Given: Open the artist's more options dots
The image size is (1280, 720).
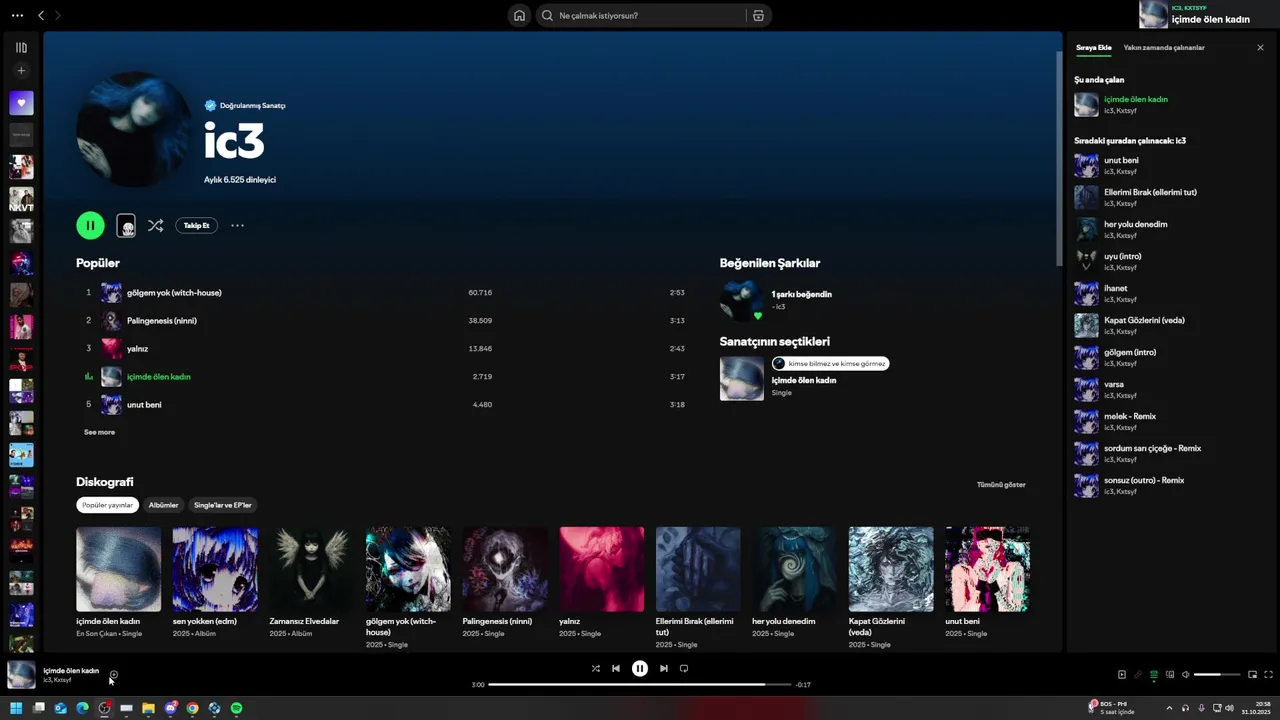Looking at the screenshot, I should point(237,226).
